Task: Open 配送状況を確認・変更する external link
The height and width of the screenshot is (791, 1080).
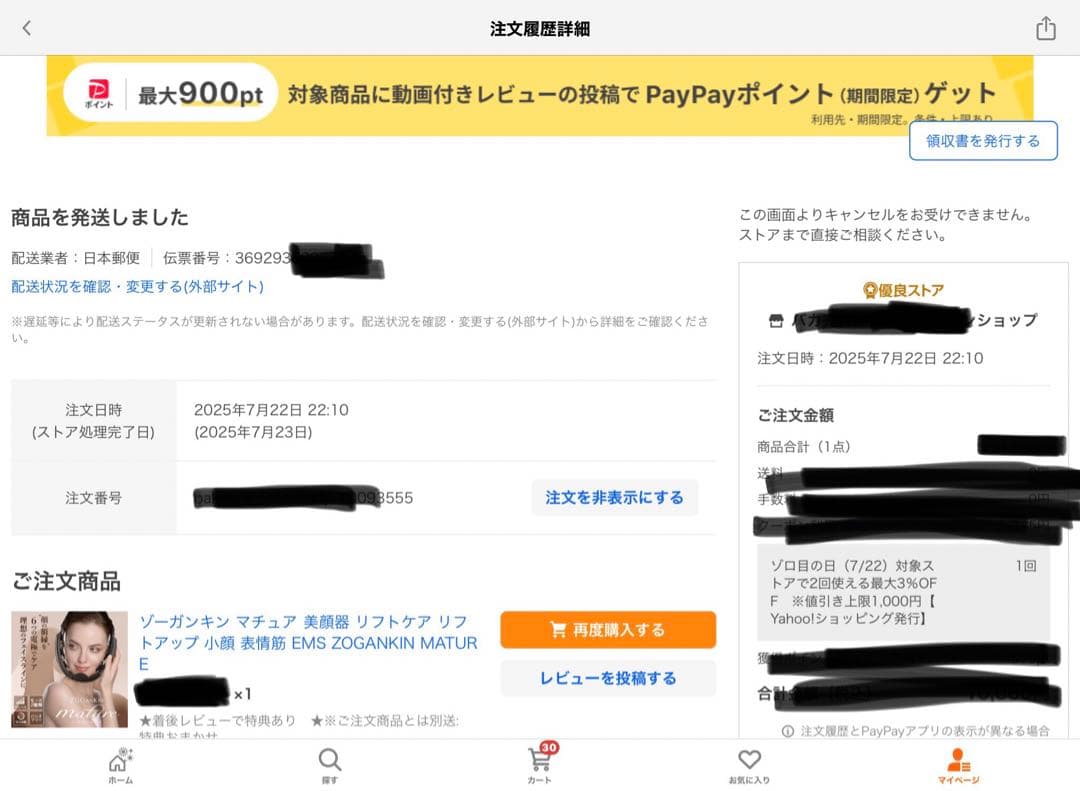Action: [137, 287]
